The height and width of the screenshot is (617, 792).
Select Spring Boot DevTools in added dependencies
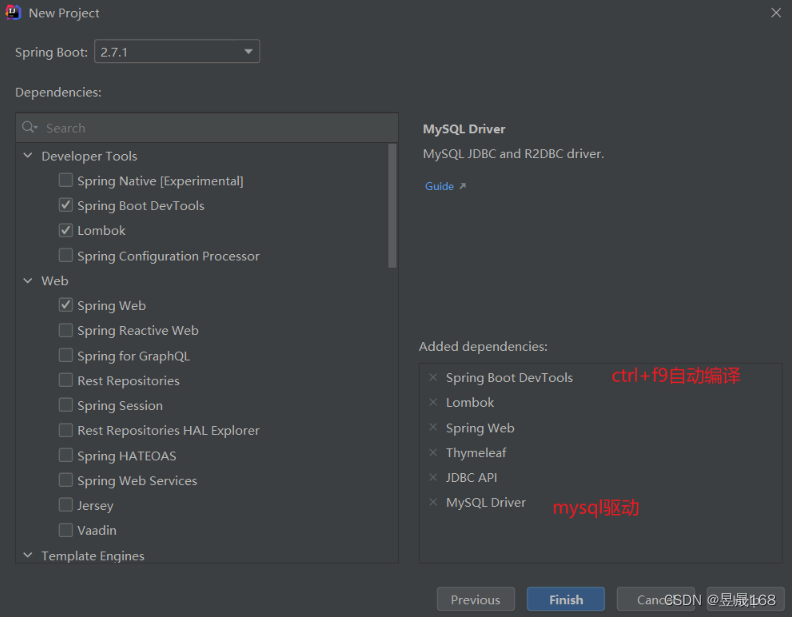[x=509, y=378]
